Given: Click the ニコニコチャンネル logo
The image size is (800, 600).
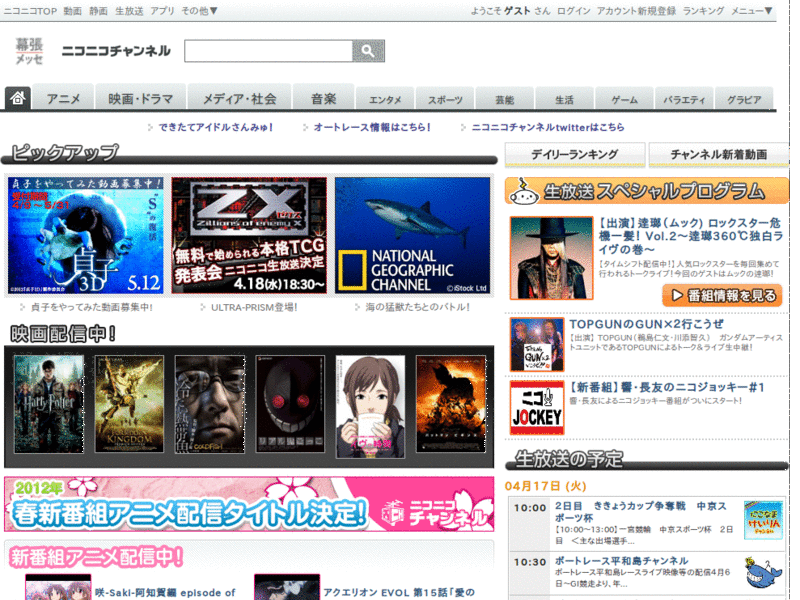Looking at the screenshot, I should [116, 51].
